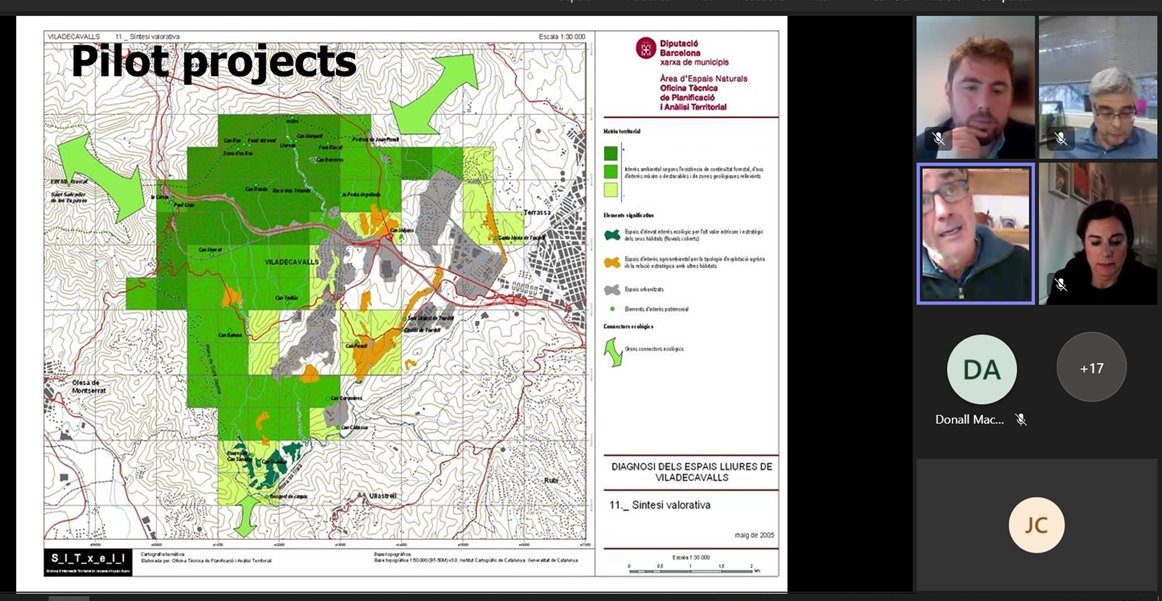Viewport: 1162px width, 601px height.
Task: Click the Donall Mac... participant name
Action: click(x=969, y=419)
